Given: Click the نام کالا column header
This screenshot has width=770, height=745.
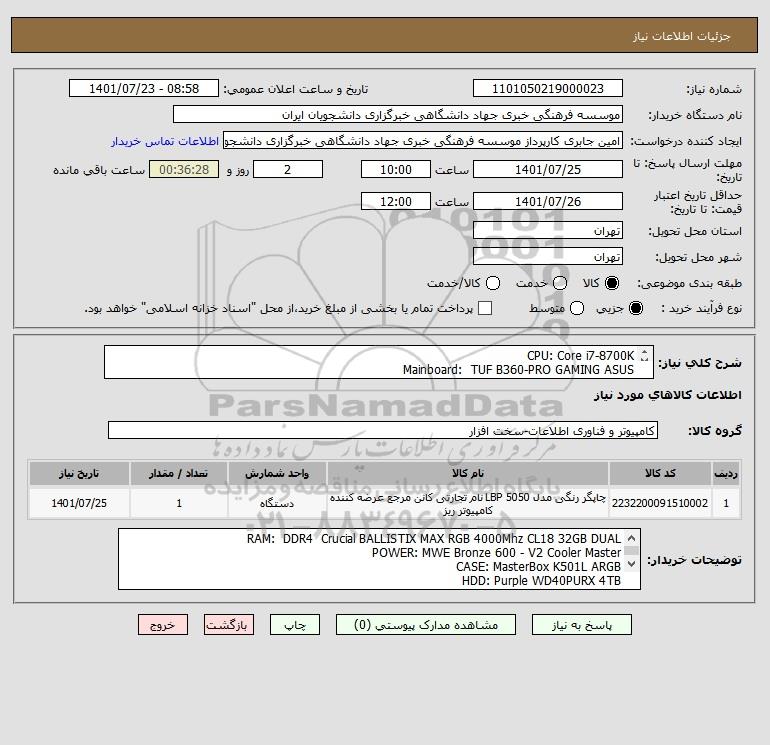Looking at the screenshot, I should pos(468,473).
